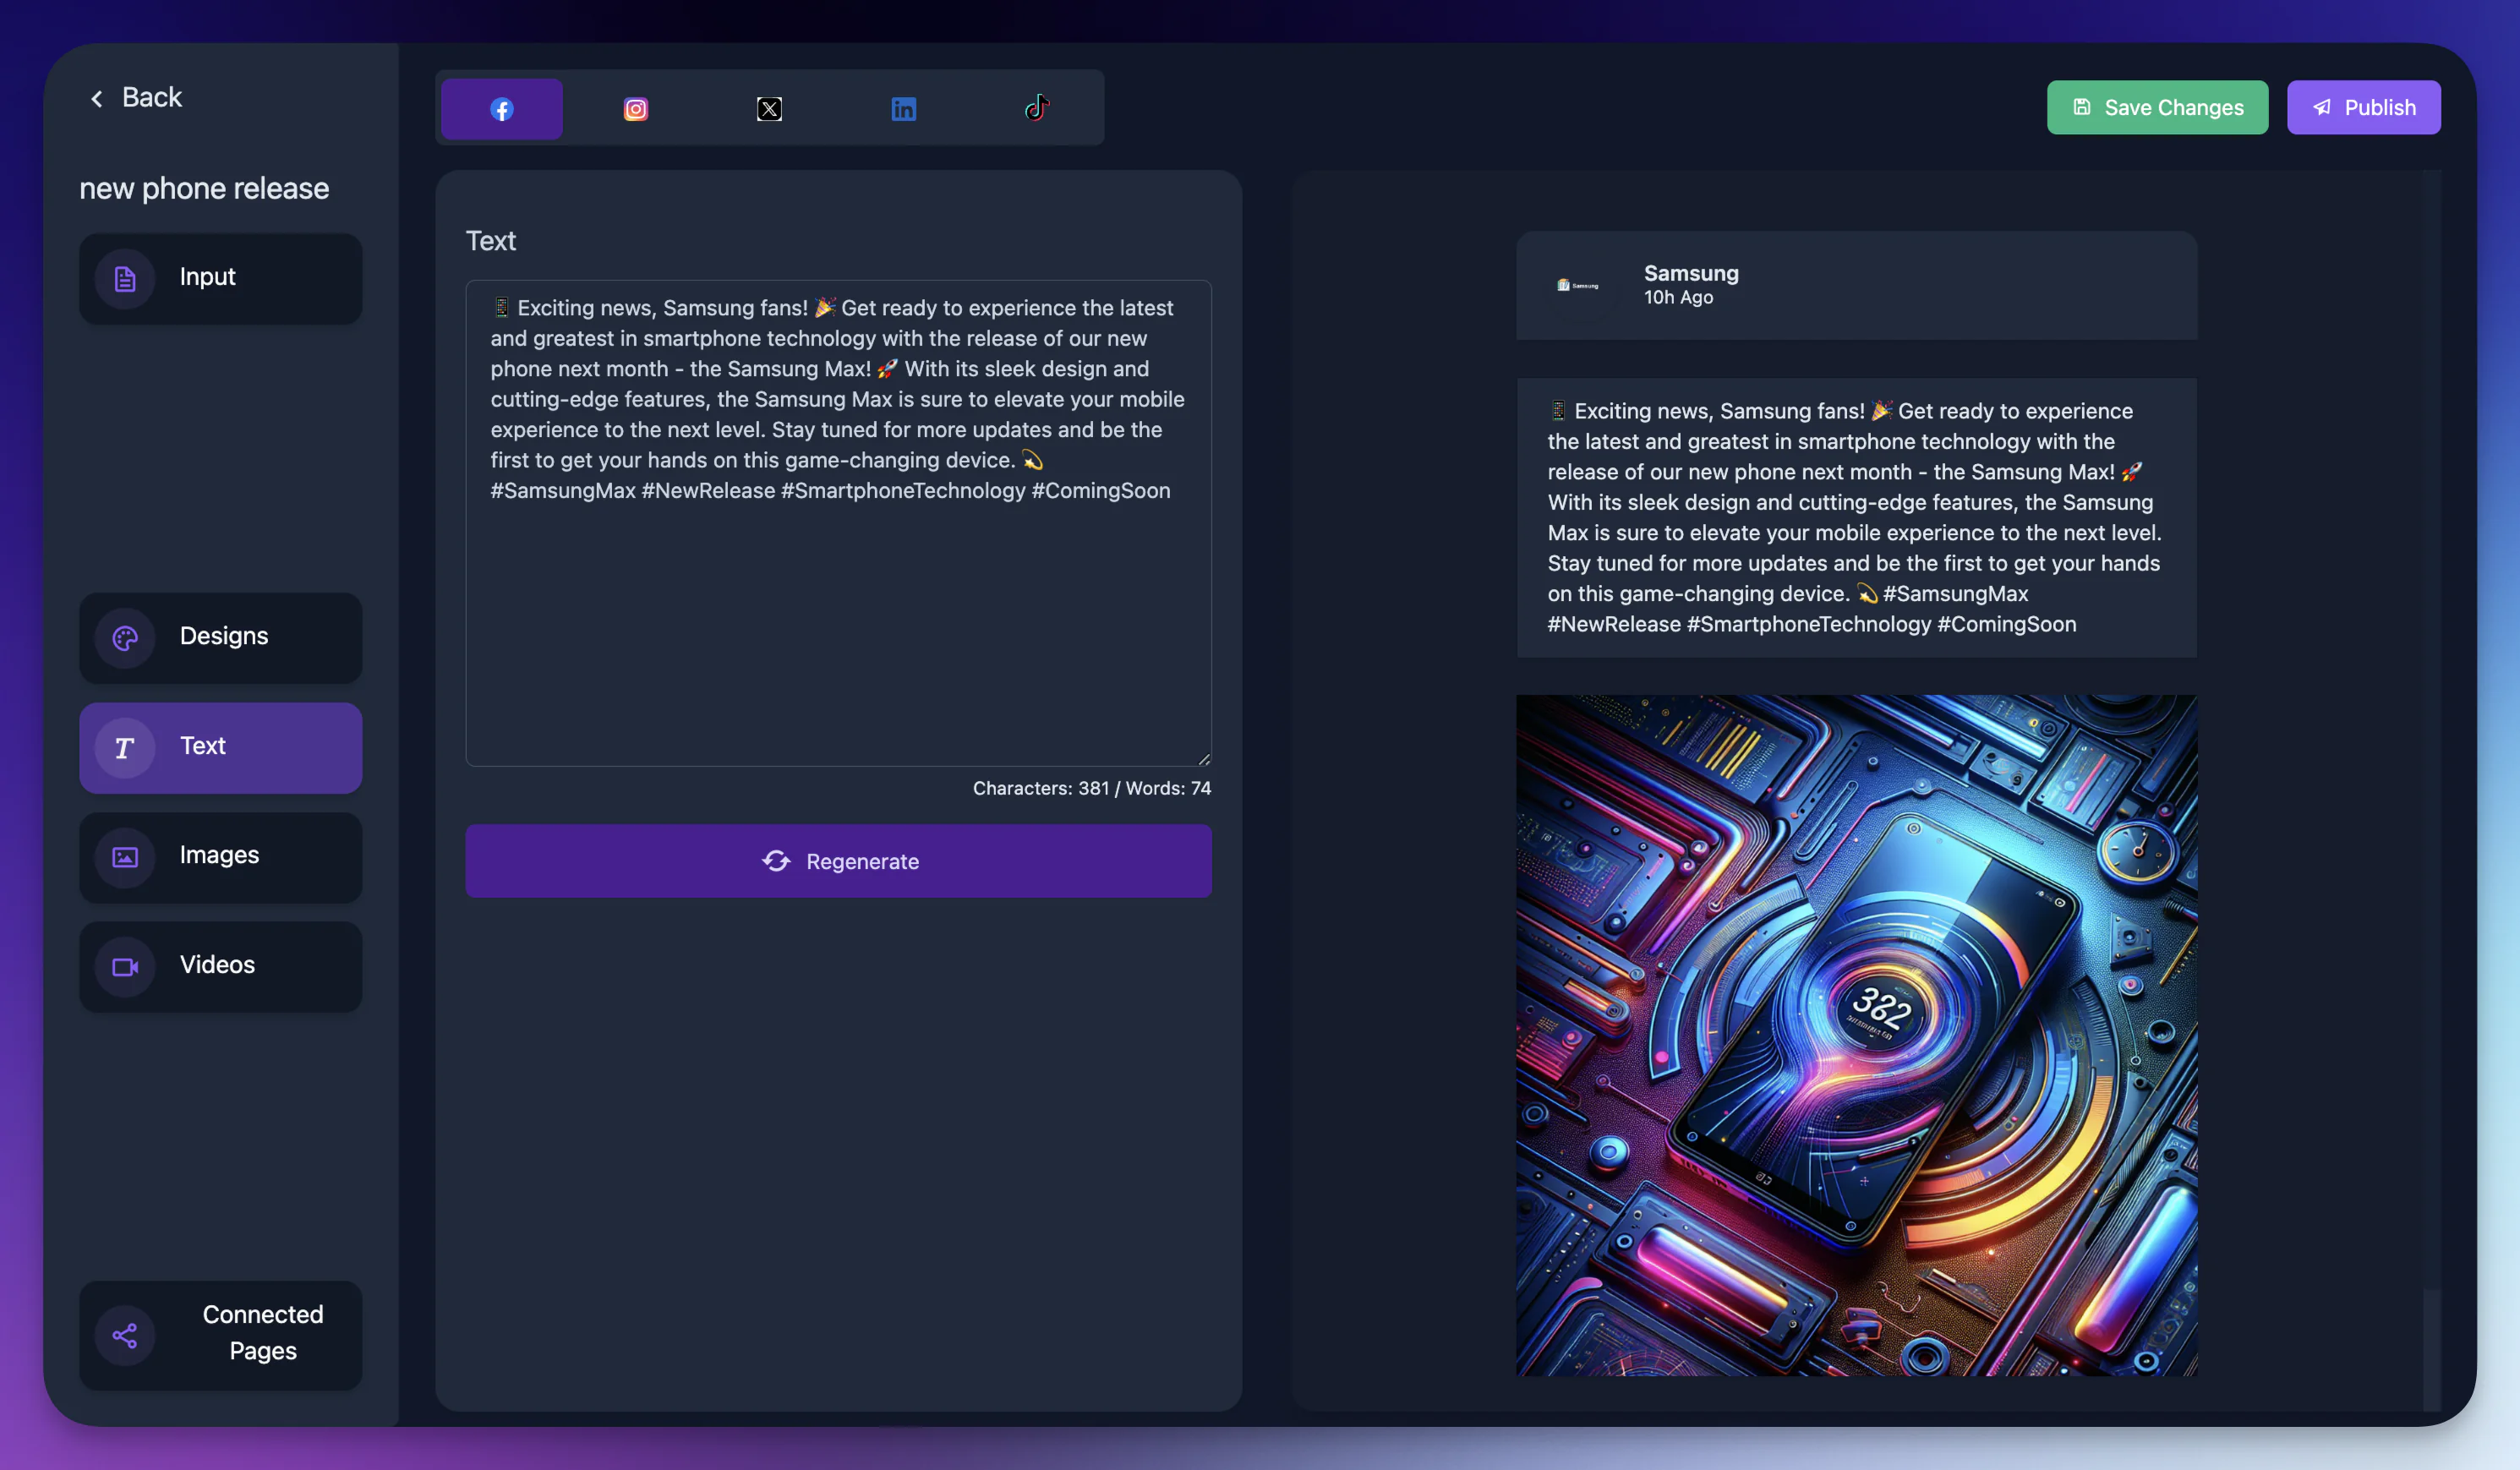The width and height of the screenshot is (2520, 1470).
Task: Switch to the Facebook platform tab
Action: tap(501, 108)
